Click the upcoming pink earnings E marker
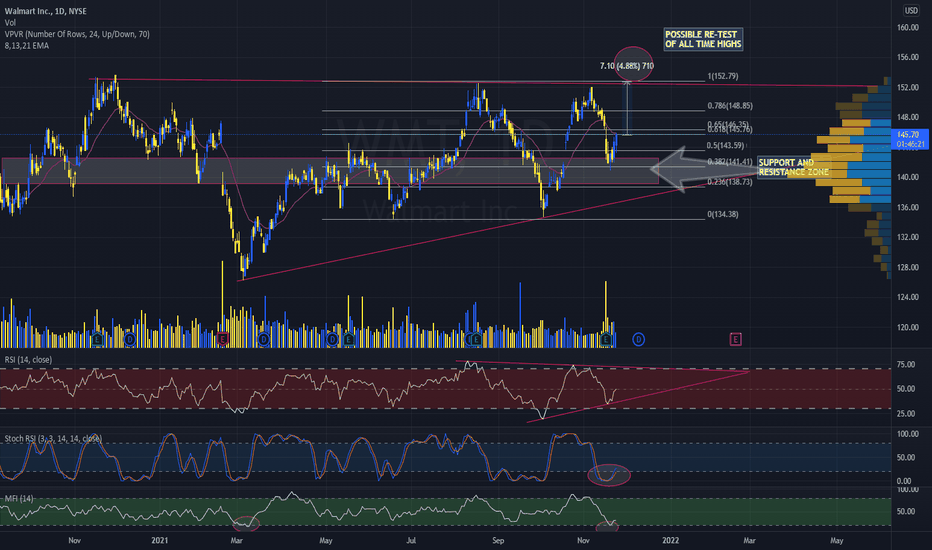The width and height of the screenshot is (932, 550). 735,340
